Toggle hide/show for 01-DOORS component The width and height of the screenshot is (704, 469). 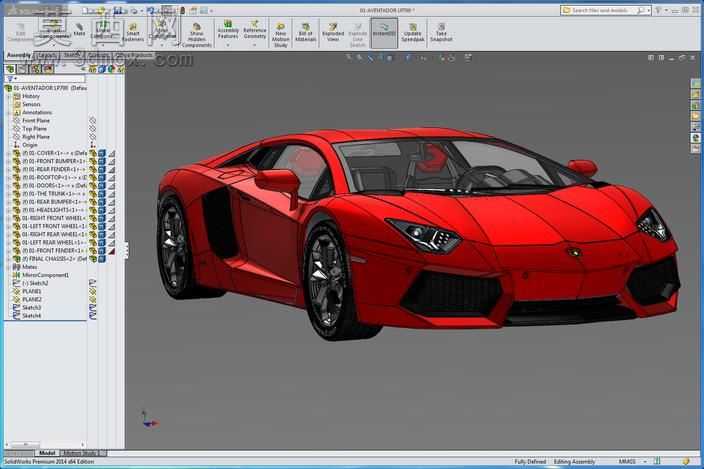(93, 185)
